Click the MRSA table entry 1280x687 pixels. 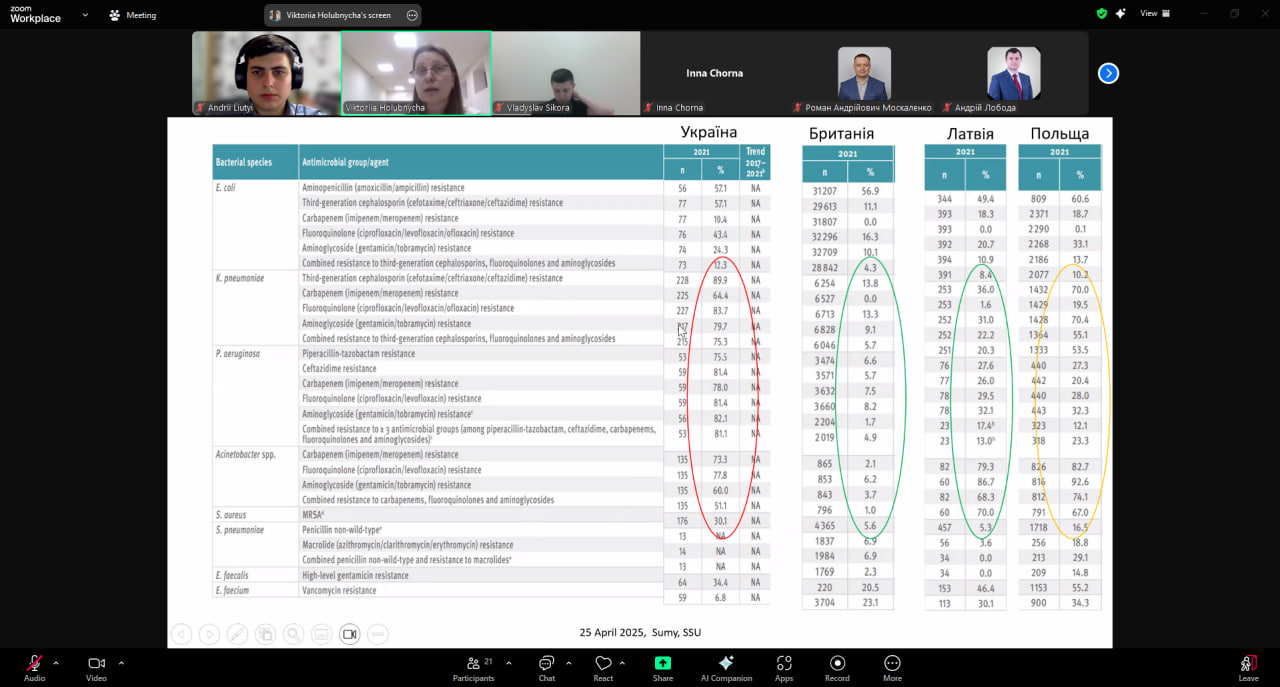(x=314, y=514)
